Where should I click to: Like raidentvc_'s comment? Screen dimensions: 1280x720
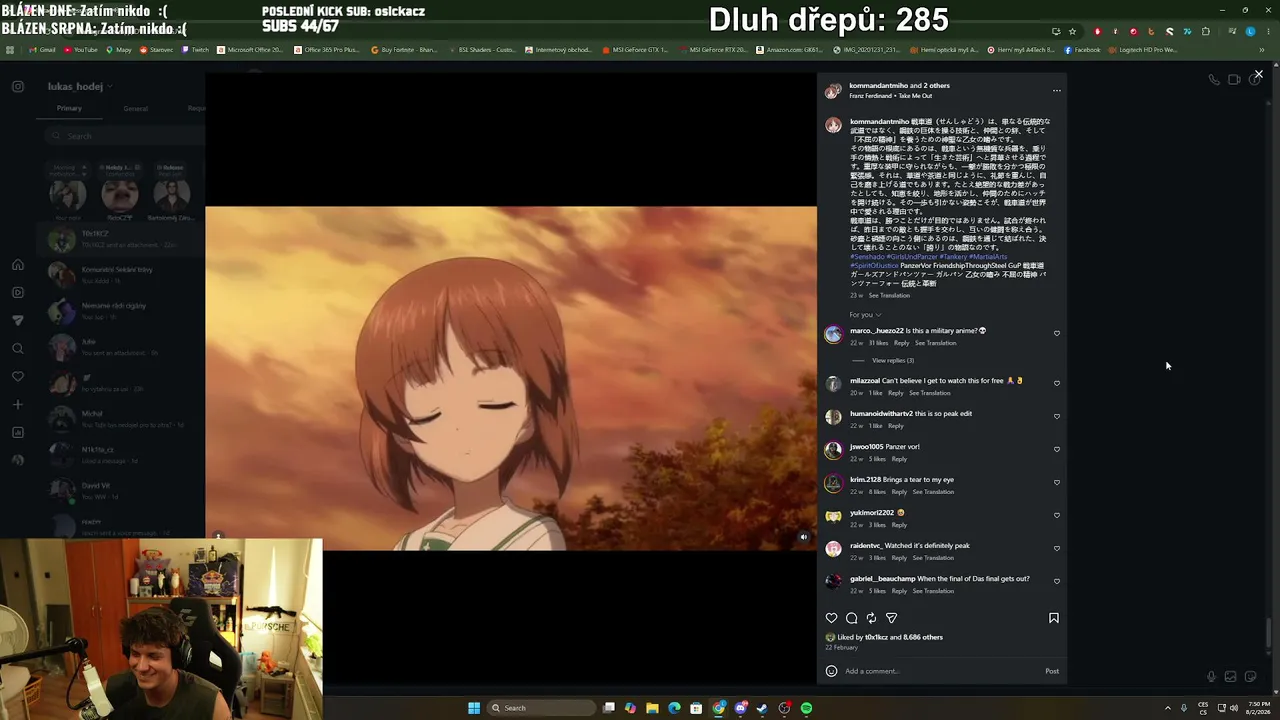pos(1057,548)
